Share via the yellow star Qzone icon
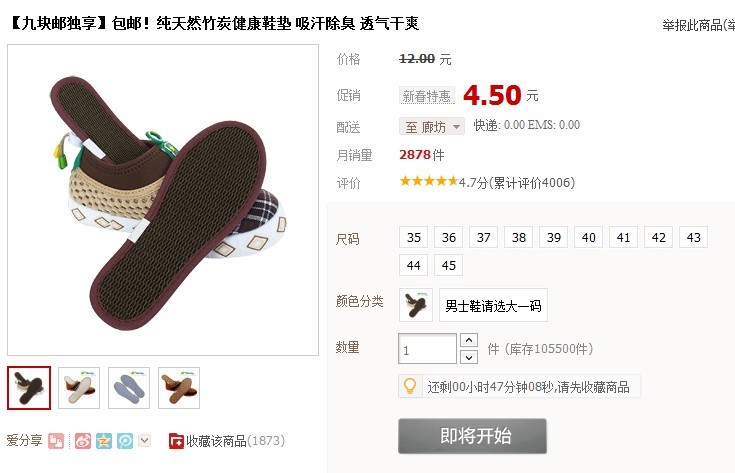This screenshot has width=735, height=473. coord(104,441)
